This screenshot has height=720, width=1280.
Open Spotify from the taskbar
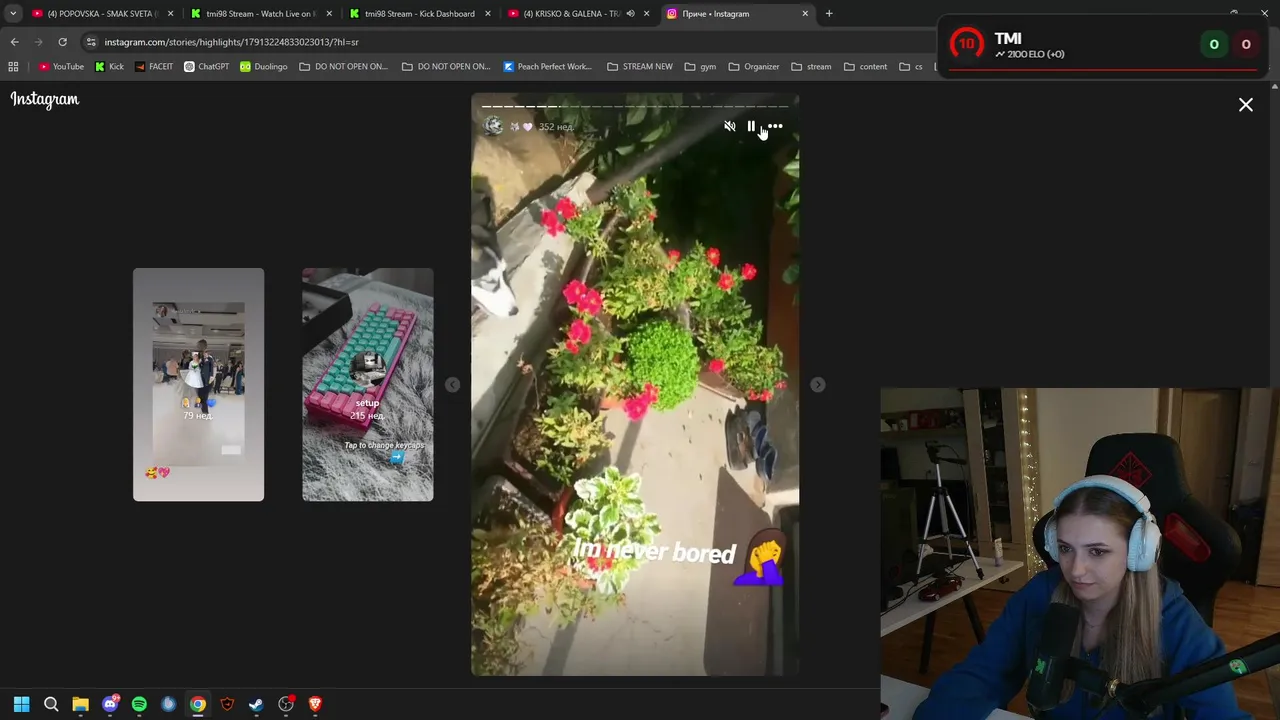[139, 704]
